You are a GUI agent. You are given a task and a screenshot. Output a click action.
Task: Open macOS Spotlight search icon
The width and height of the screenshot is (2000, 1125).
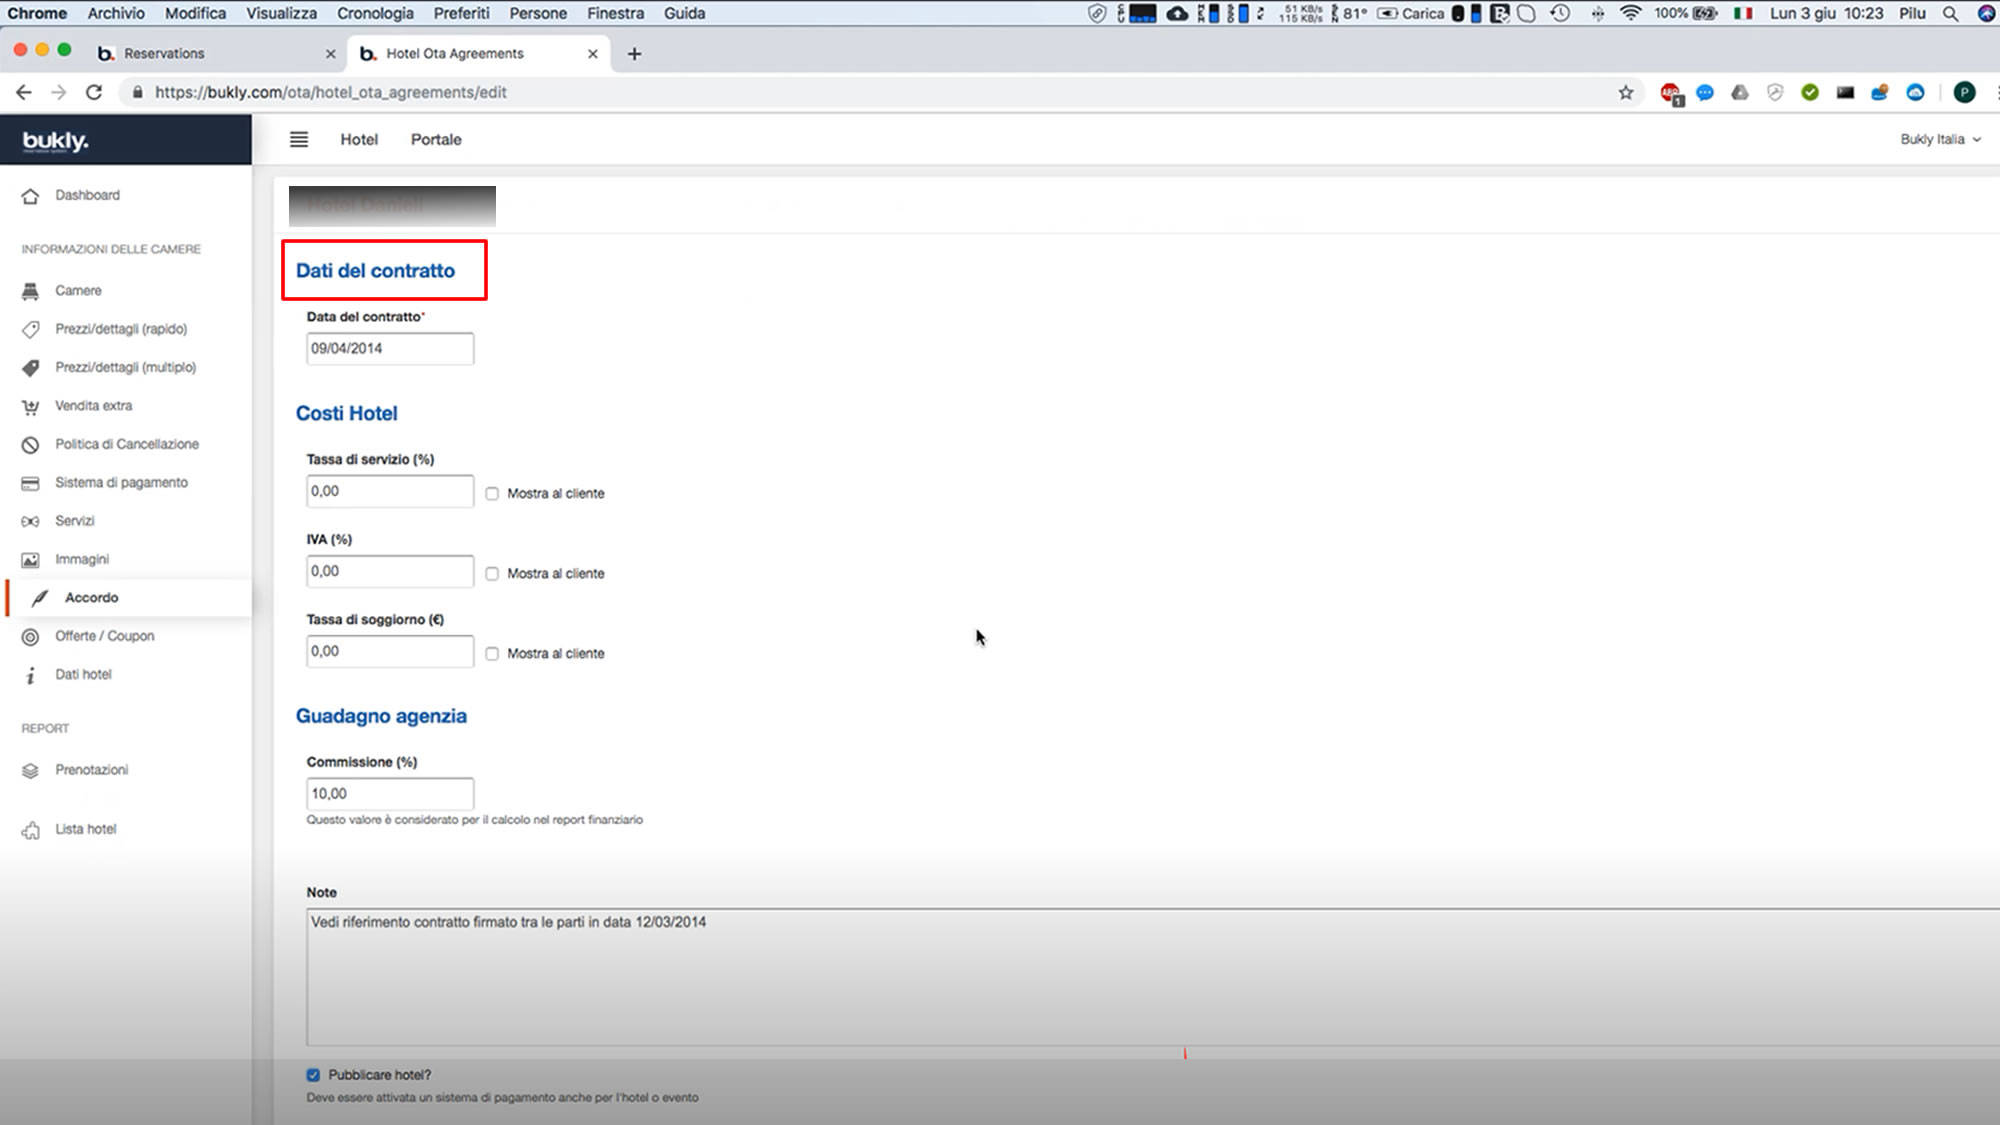click(x=1950, y=13)
